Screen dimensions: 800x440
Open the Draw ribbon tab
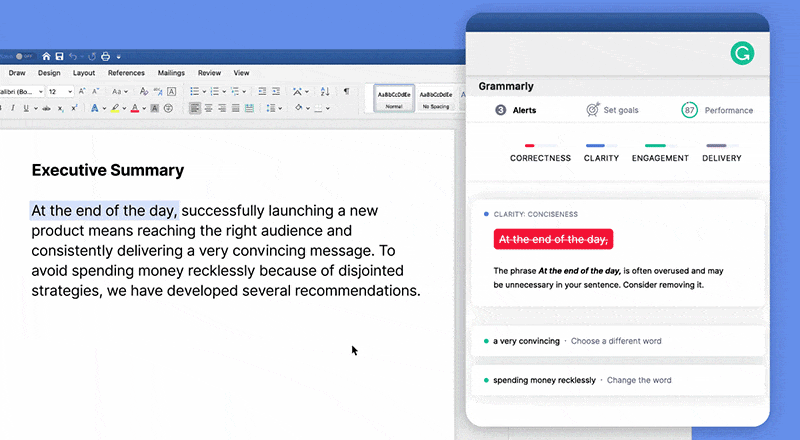point(17,73)
